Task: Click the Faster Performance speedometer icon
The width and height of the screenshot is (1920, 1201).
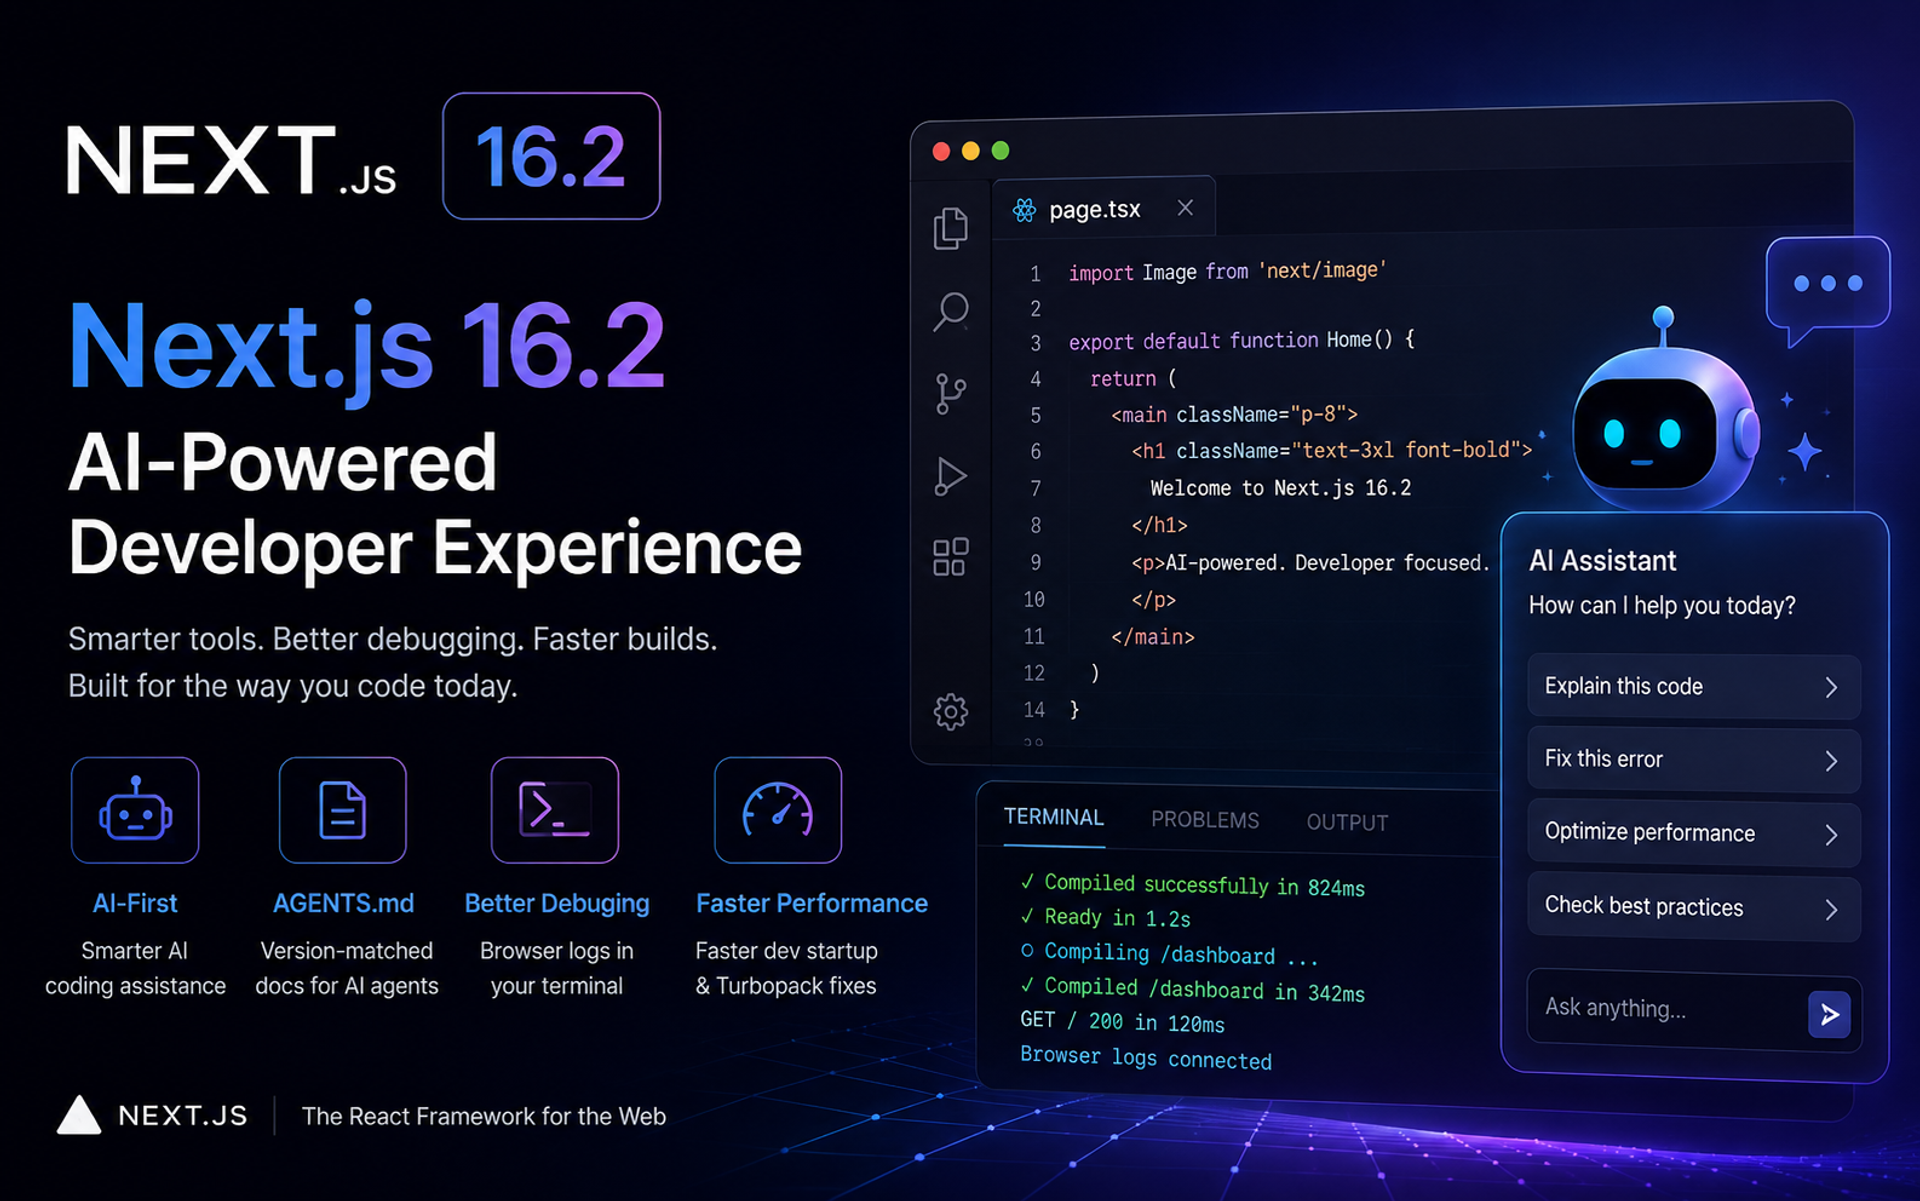Action: pos(778,810)
